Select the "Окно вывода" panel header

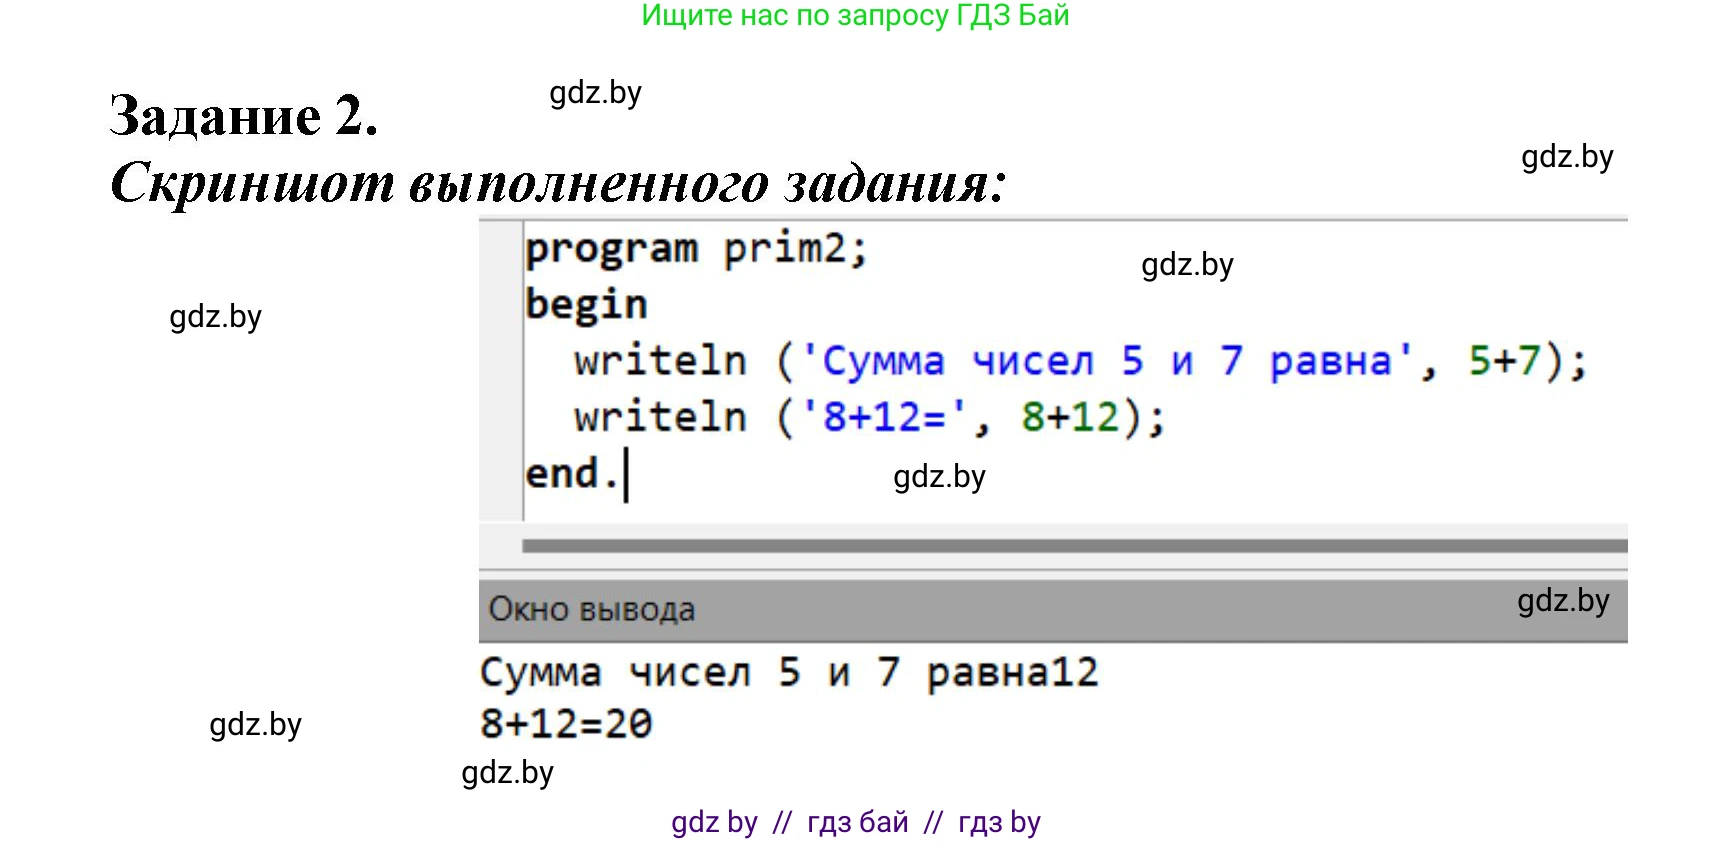click(x=591, y=609)
